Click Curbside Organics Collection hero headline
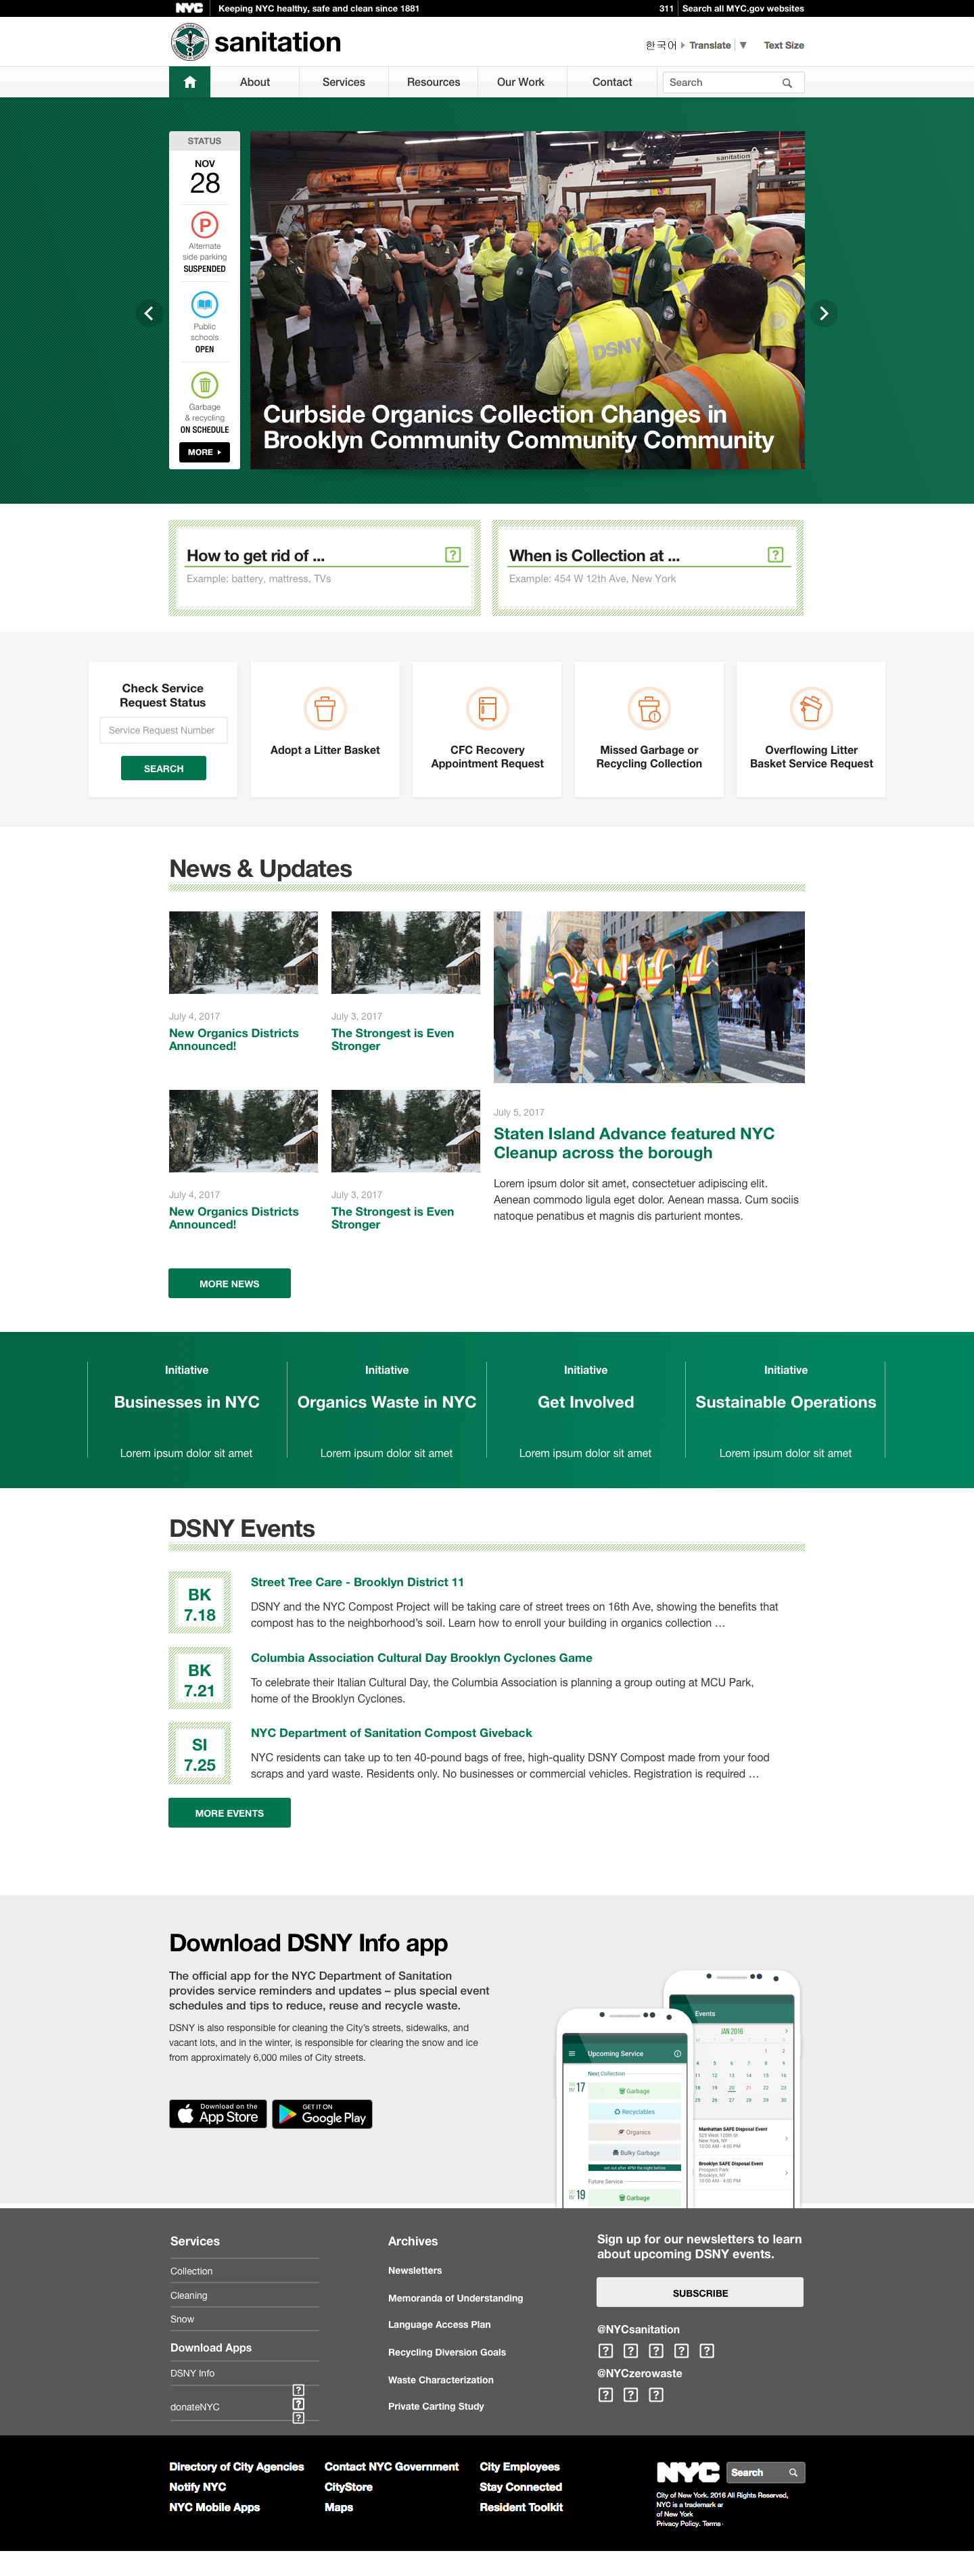This screenshot has height=2576, width=974. [518, 427]
